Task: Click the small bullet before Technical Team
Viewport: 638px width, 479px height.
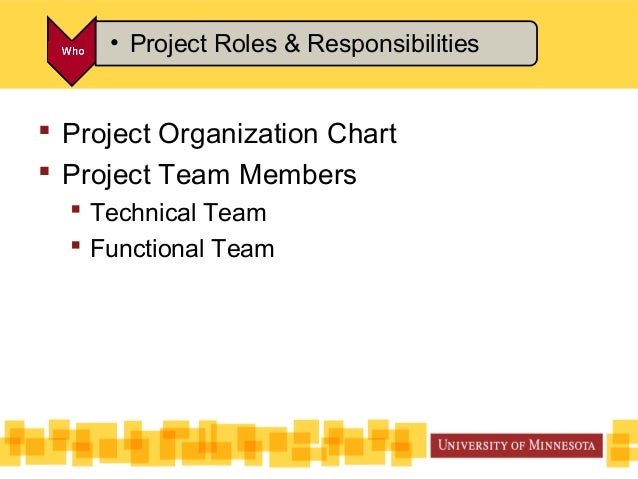Action: [76, 209]
